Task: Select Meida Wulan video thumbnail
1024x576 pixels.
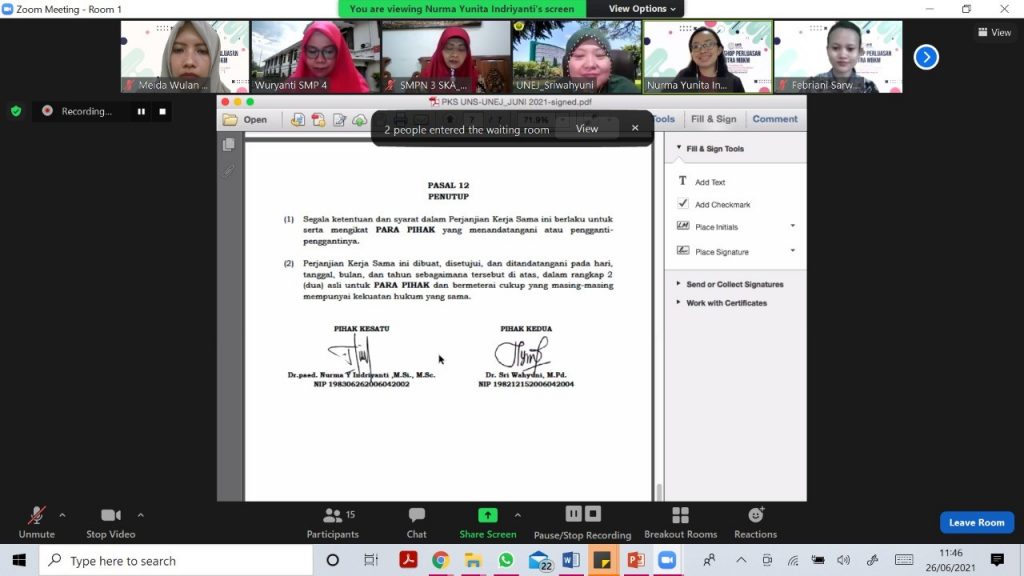Action: 185,57
